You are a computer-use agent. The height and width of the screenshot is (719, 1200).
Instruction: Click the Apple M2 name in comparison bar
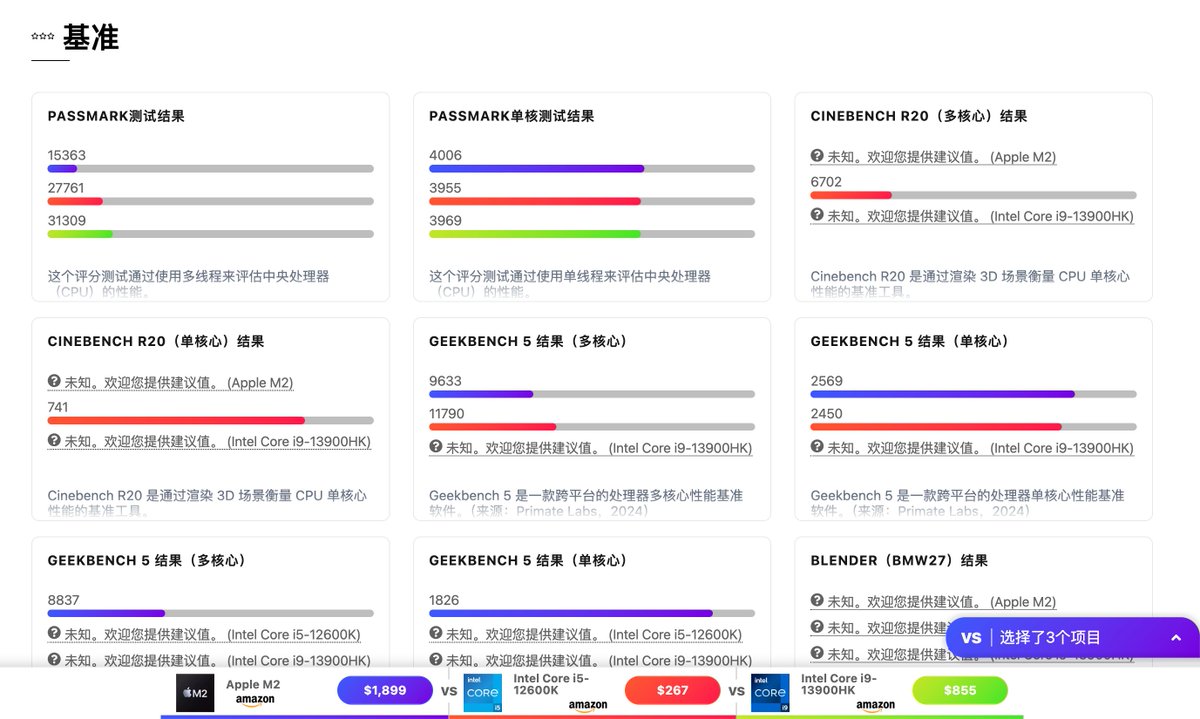coord(253,685)
